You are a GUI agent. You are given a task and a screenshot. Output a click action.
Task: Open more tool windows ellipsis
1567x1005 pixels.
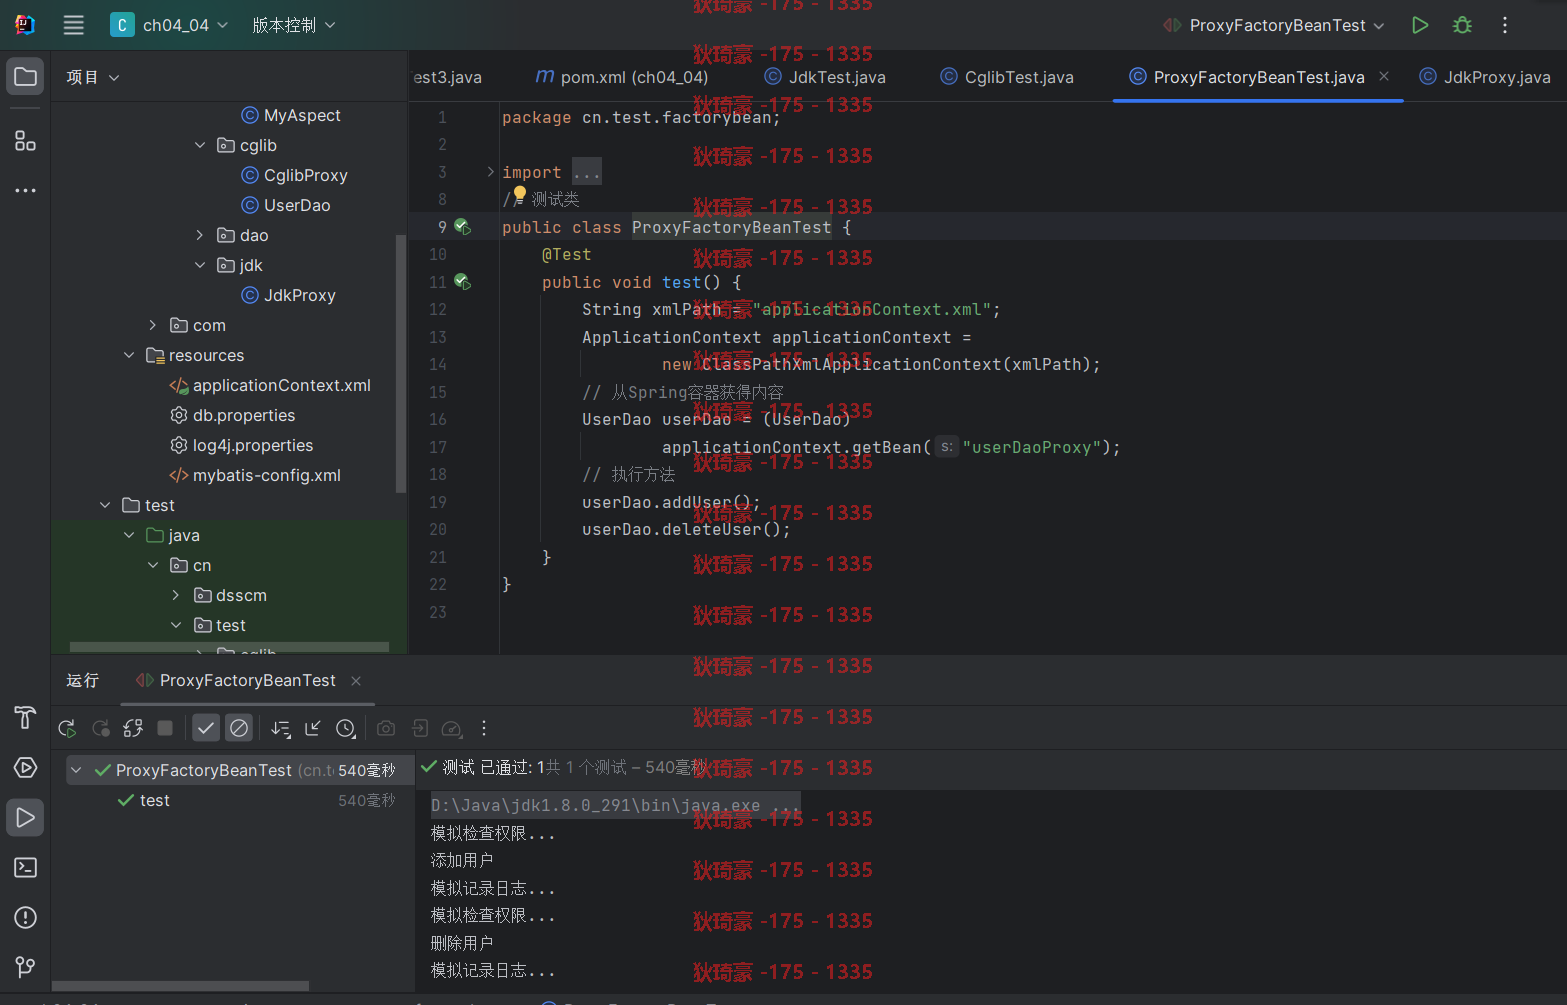coord(25,190)
